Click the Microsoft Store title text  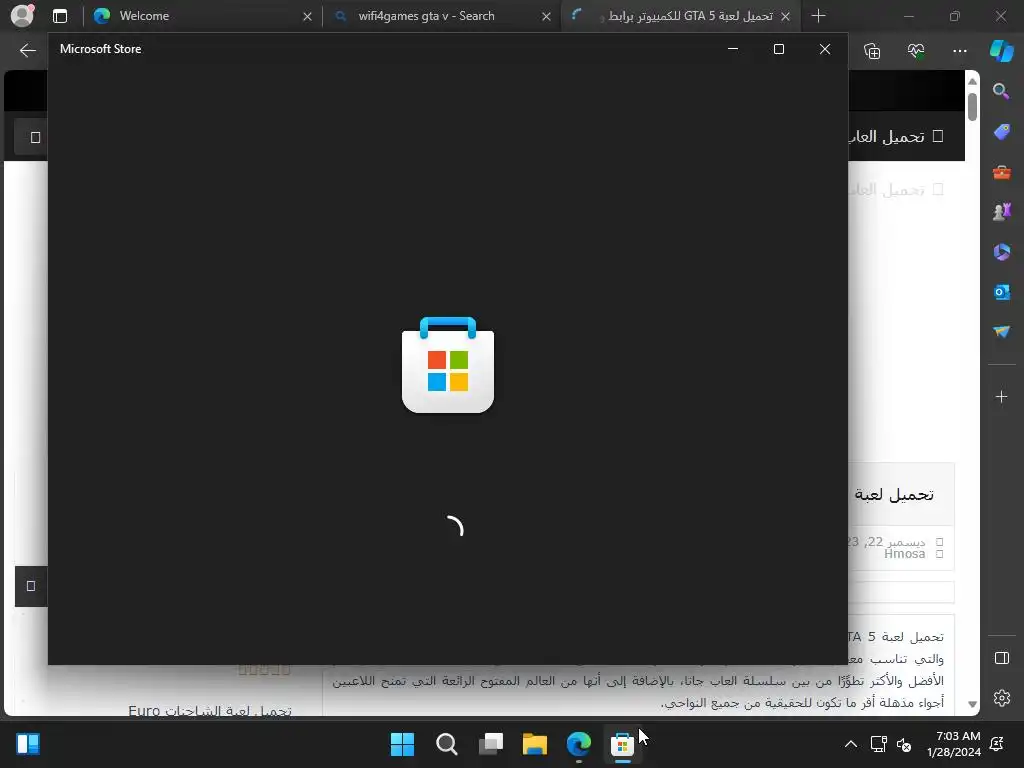point(101,49)
